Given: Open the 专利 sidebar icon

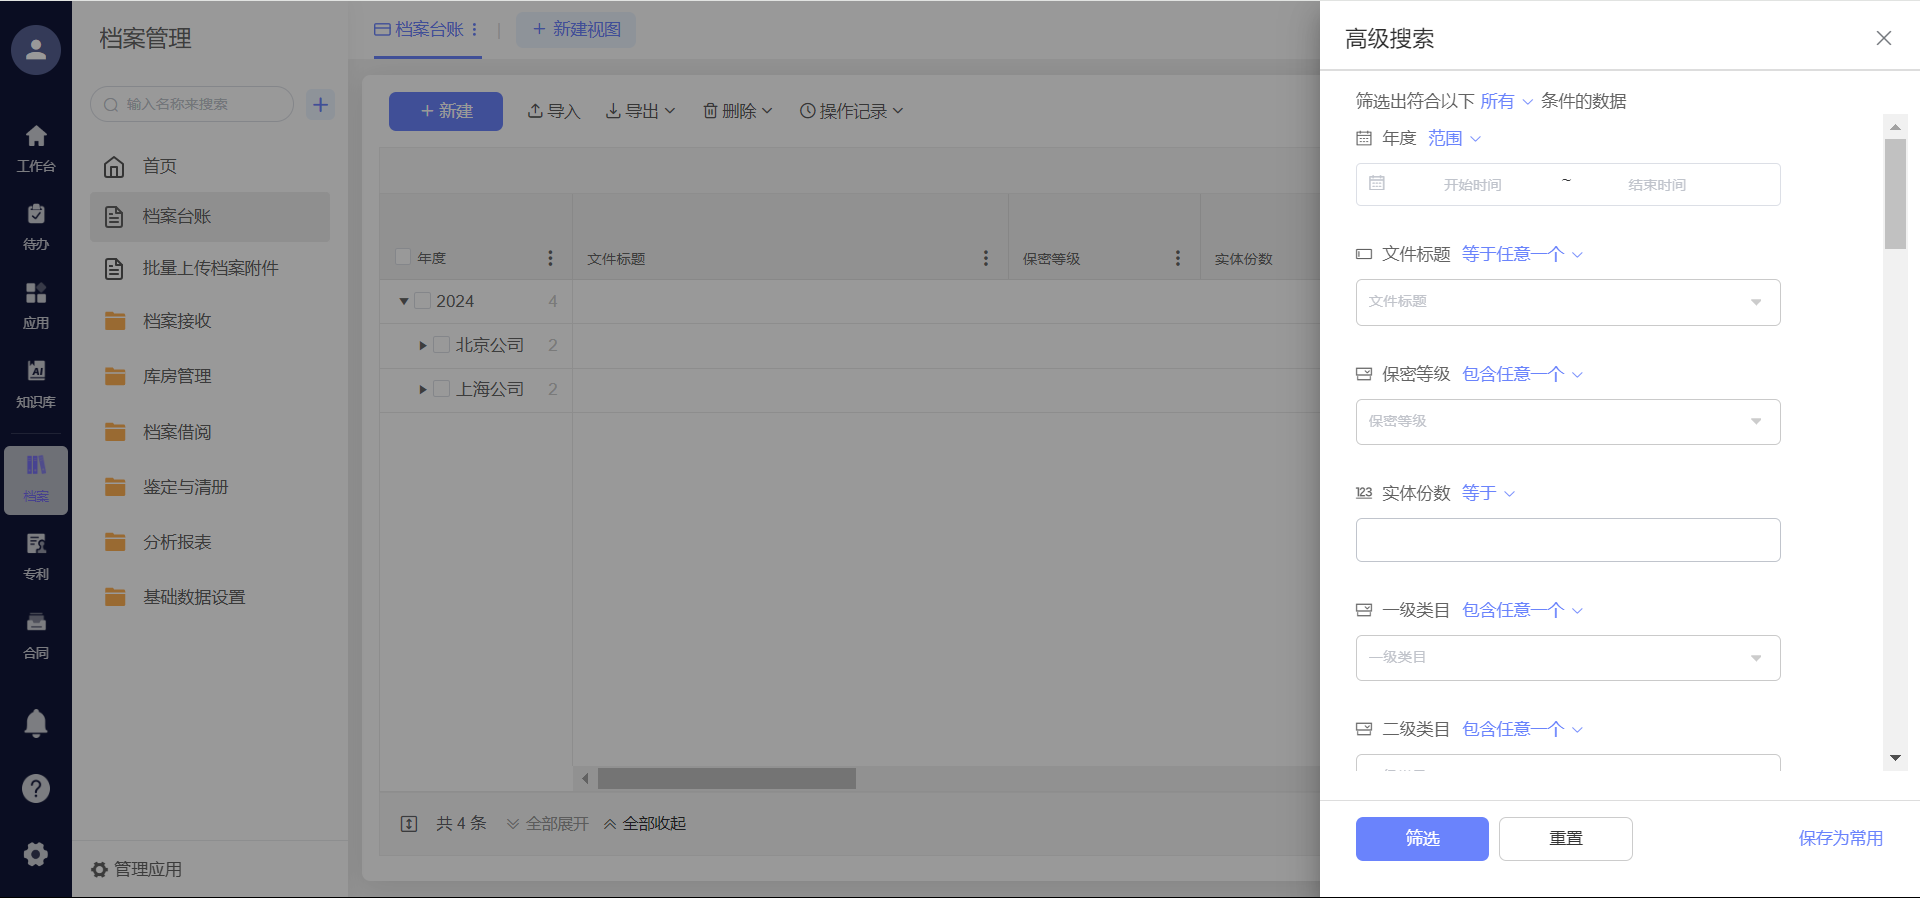Looking at the screenshot, I should [x=36, y=556].
